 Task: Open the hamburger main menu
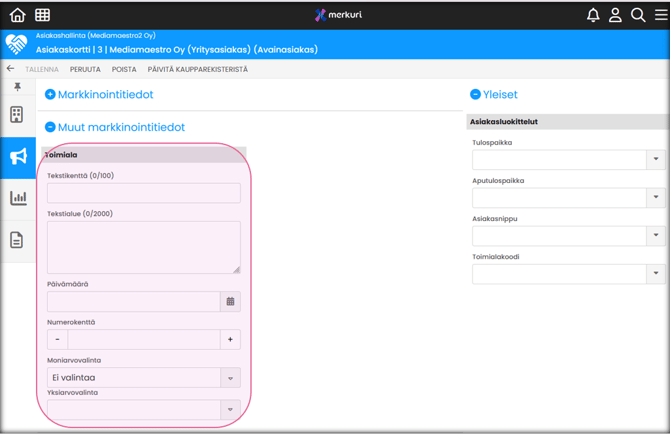coord(660,15)
